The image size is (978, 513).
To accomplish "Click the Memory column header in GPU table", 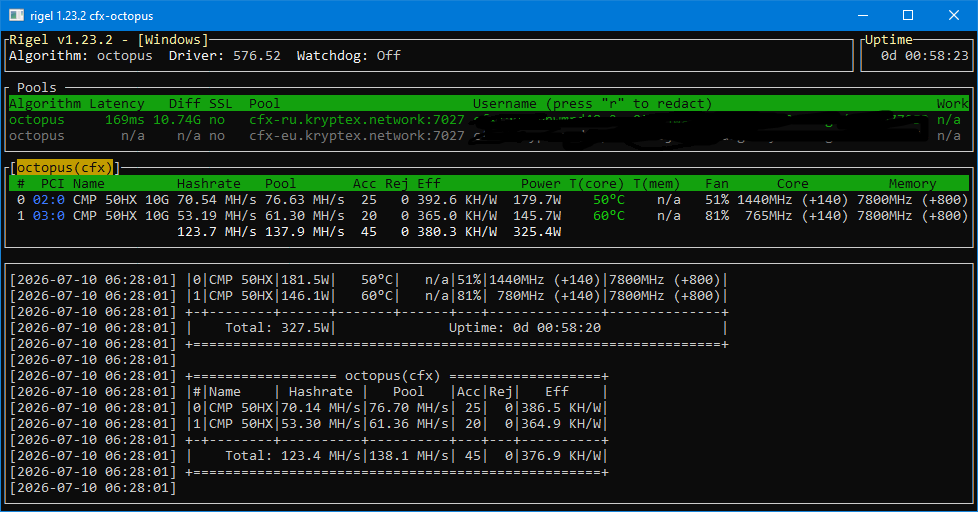I will [912, 183].
